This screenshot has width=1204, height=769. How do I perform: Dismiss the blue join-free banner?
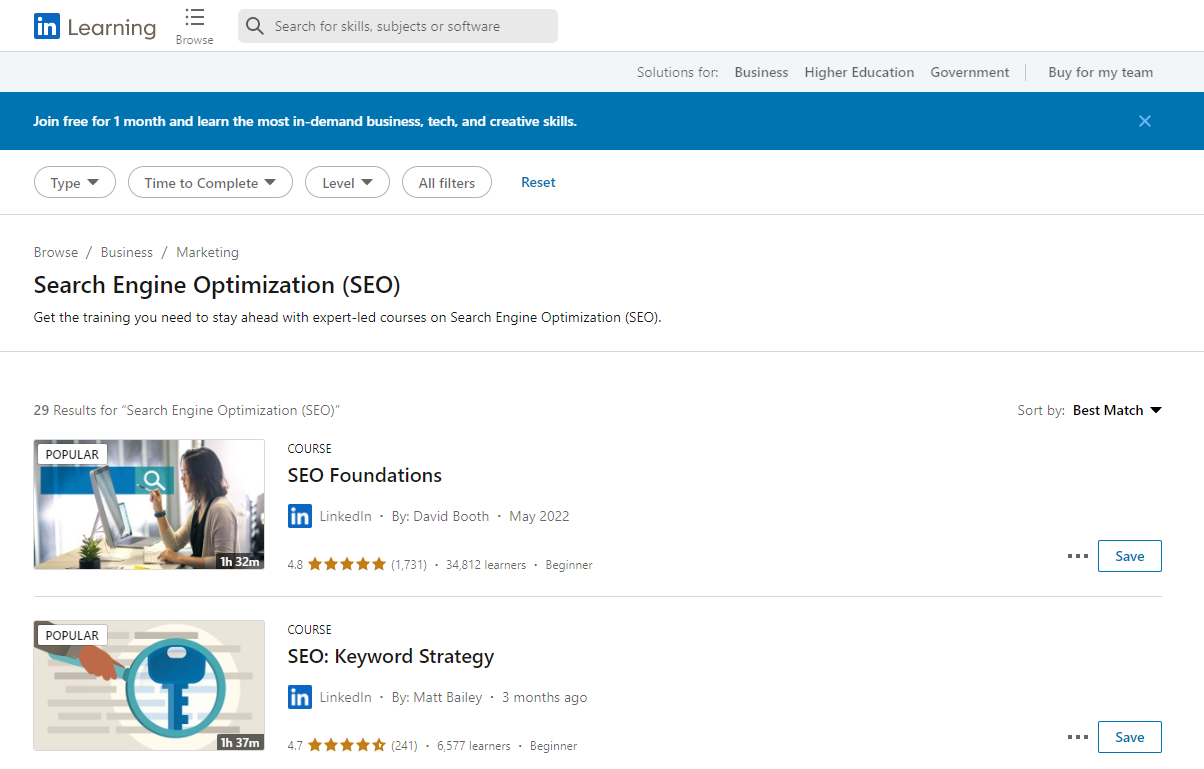1144,121
